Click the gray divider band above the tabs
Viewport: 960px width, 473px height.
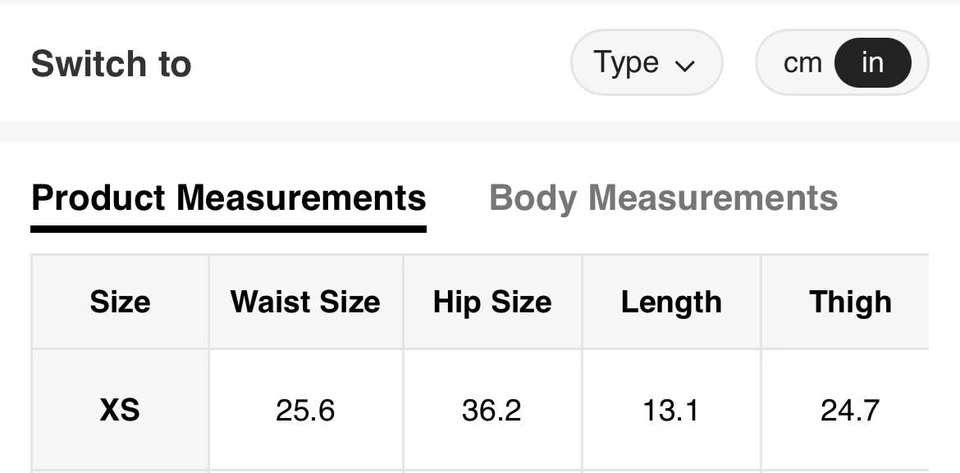[480, 131]
